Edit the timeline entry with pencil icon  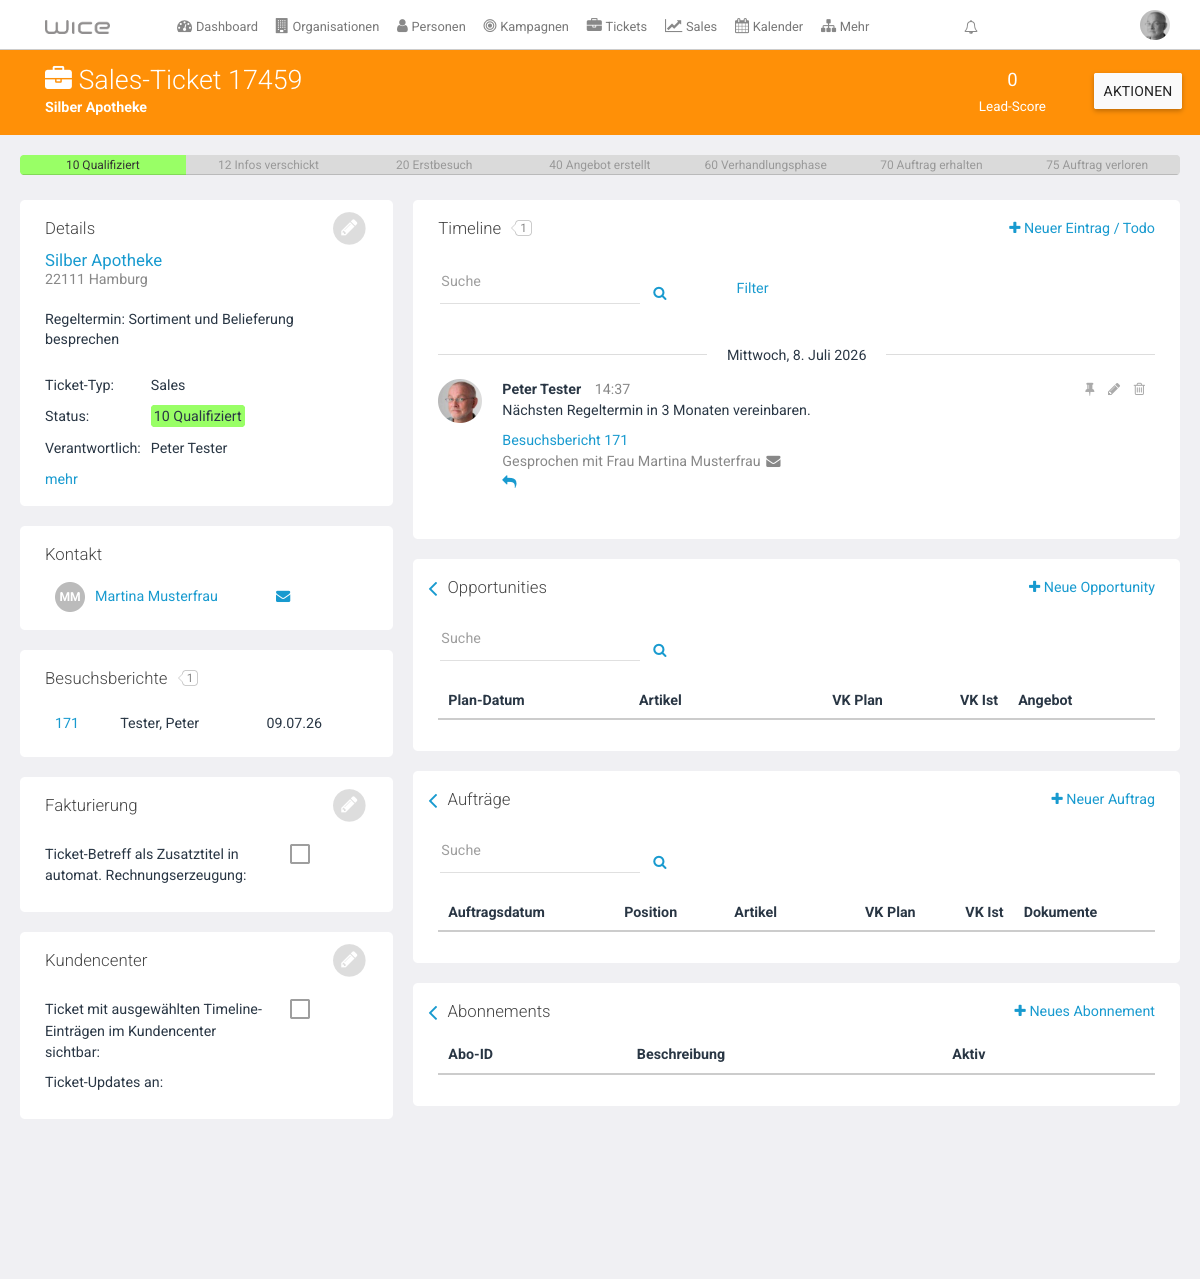[1114, 389]
